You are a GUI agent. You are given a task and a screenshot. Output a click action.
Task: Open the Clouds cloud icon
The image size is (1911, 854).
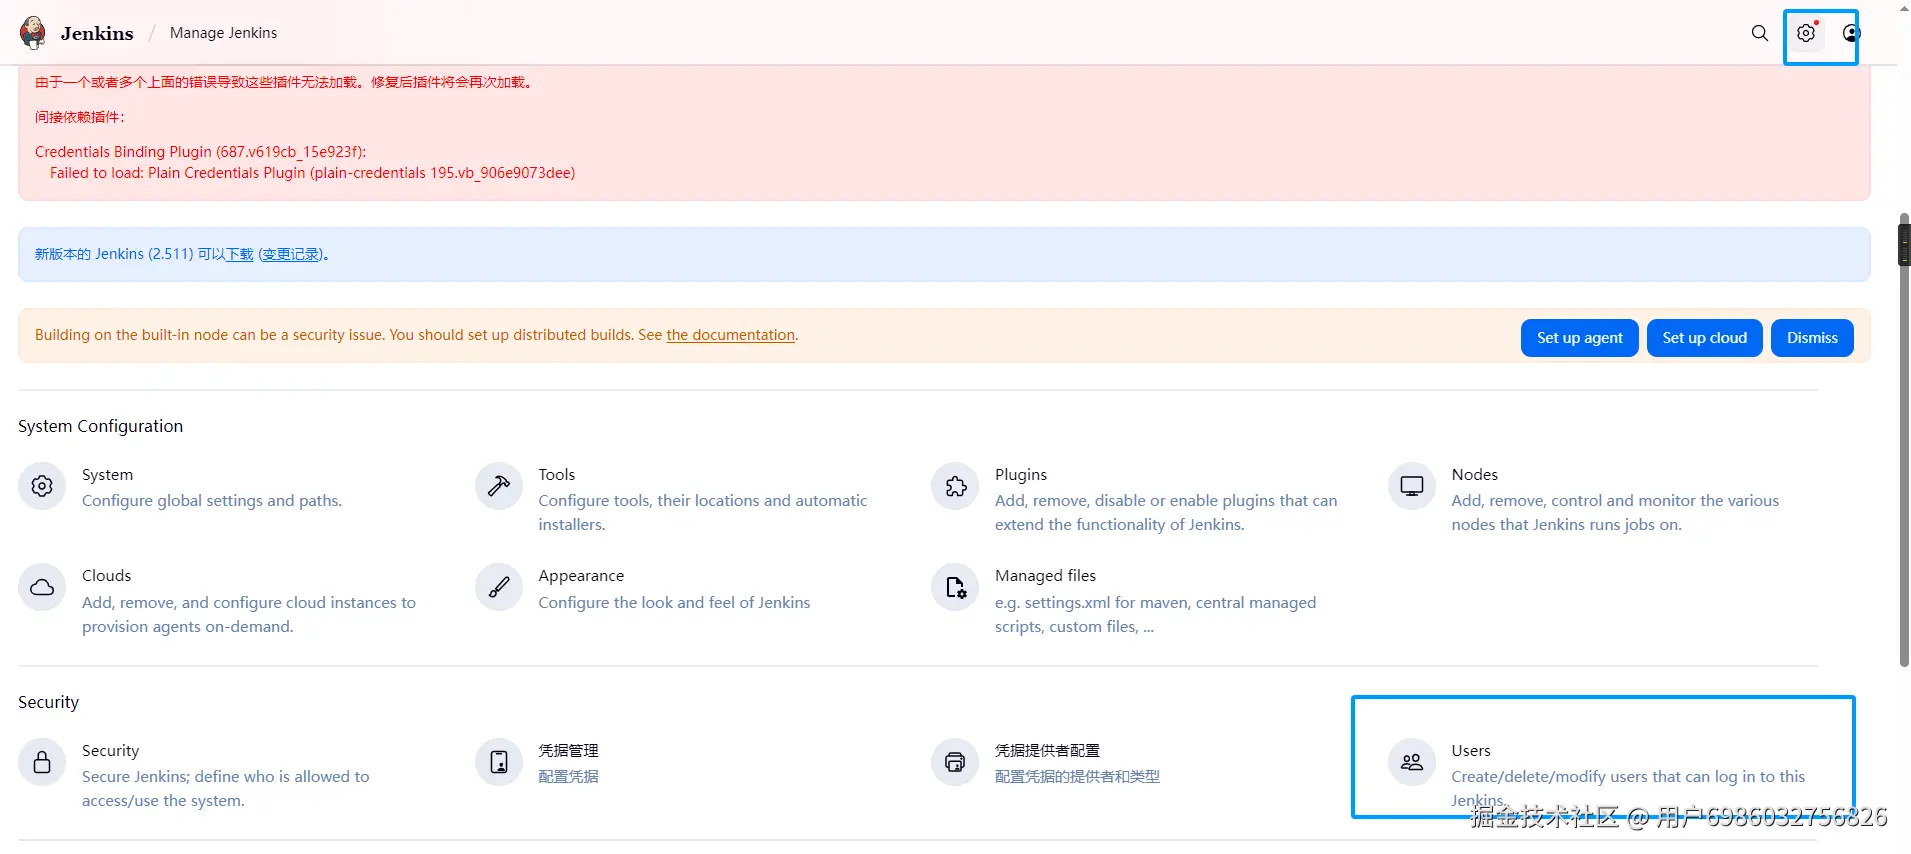42,587
